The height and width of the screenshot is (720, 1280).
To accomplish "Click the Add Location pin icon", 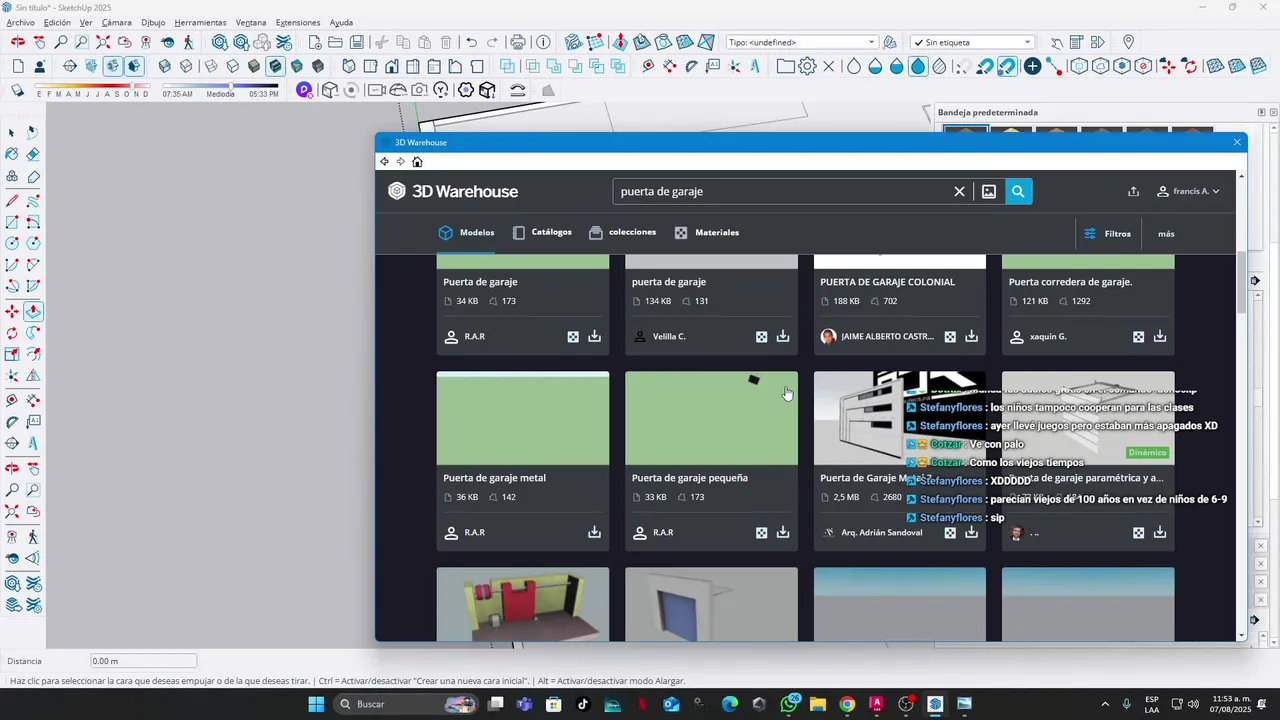I will point(1128,42).
